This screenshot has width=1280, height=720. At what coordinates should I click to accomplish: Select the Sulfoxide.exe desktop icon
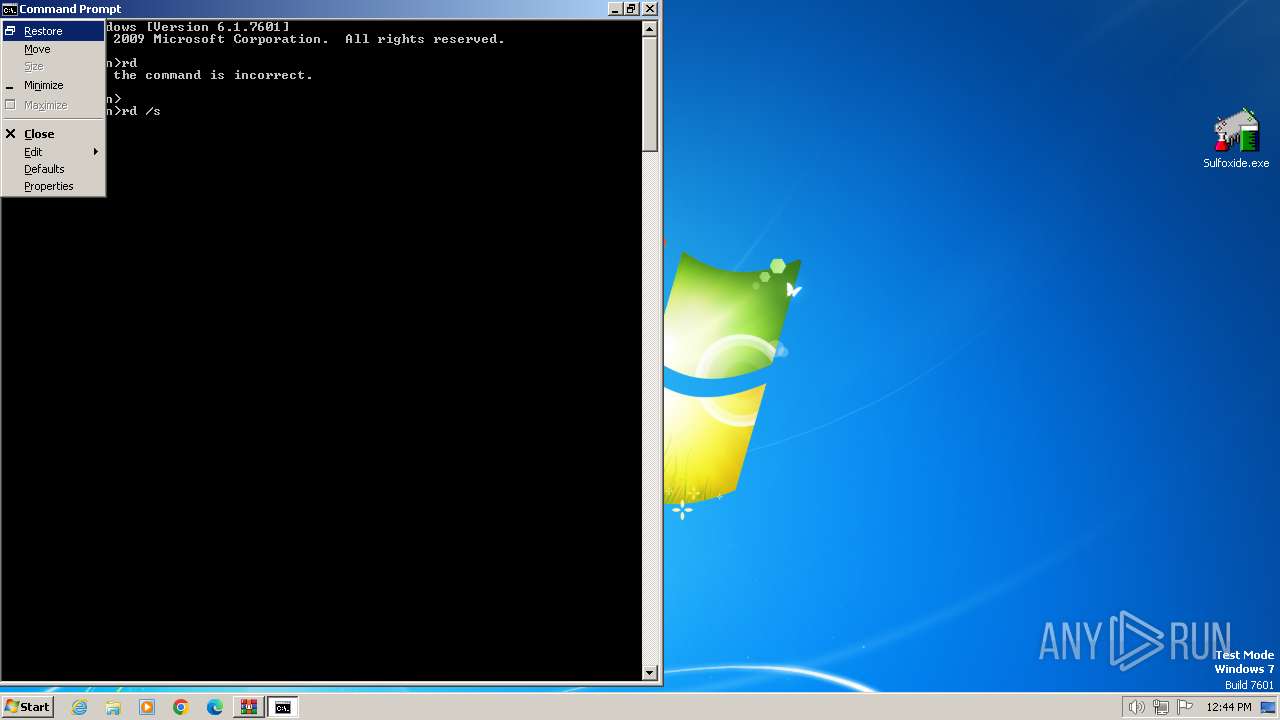pyautogui.click(x=1236, y=139)
